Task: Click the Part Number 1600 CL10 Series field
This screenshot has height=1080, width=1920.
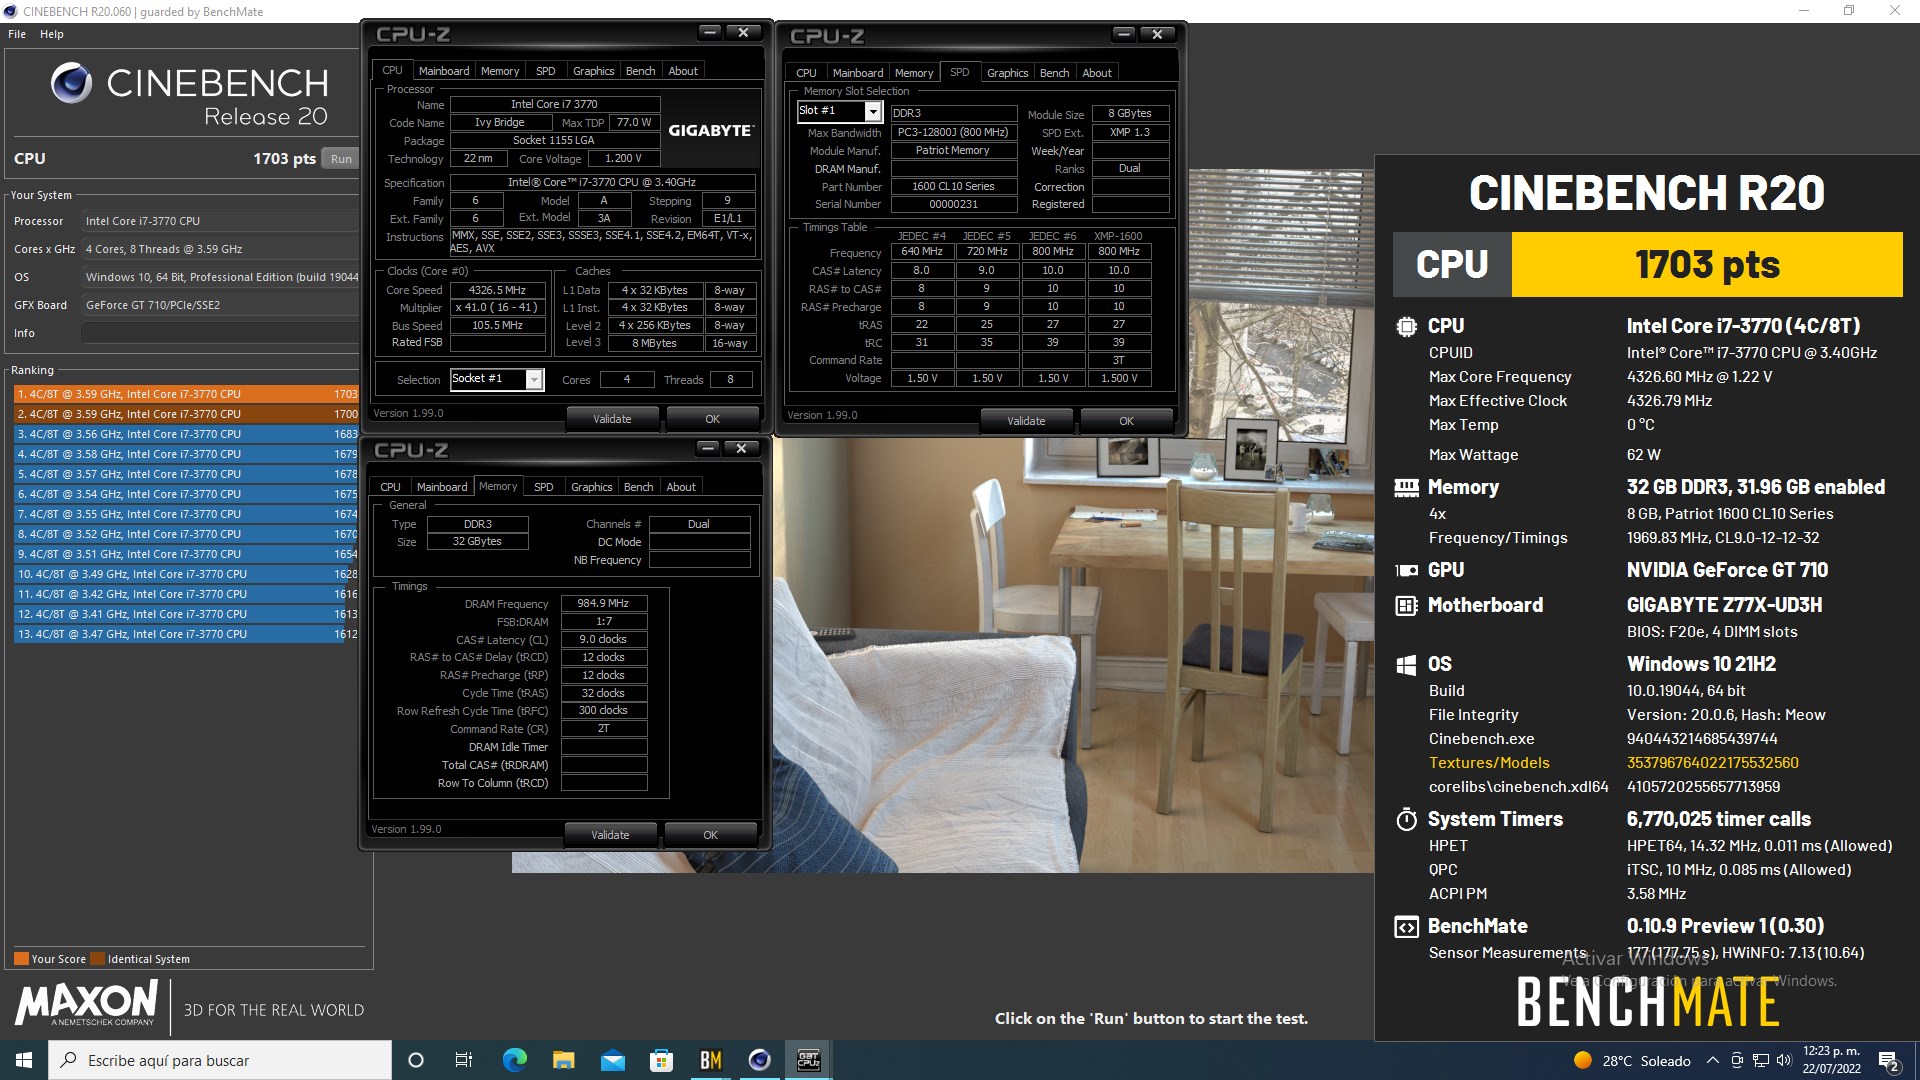Action: (x=953, y=187)
